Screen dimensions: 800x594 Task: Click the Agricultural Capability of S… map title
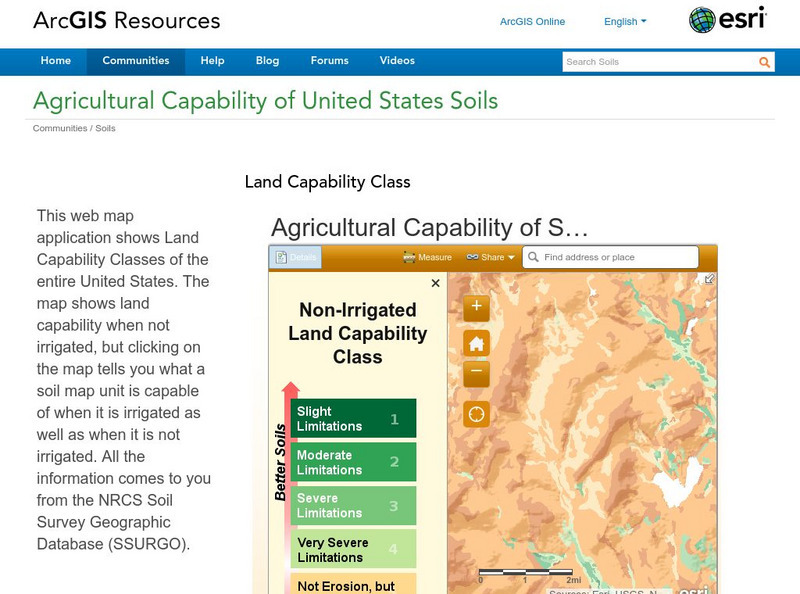tap(429, 228)
